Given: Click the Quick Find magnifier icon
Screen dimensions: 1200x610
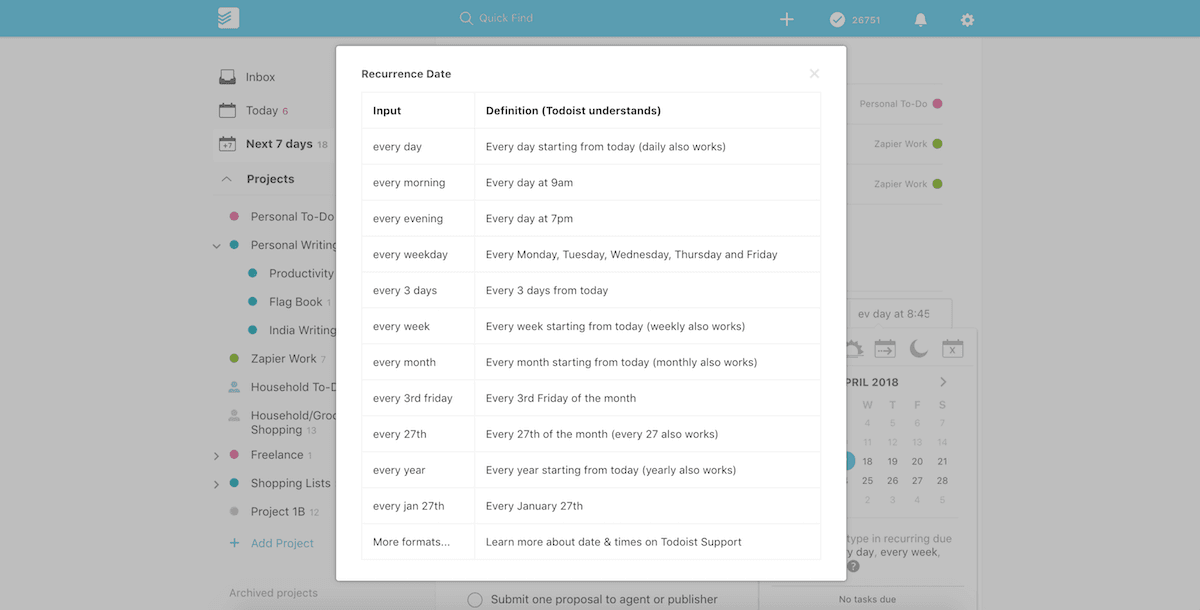Looking at the screenshot, I should click(x=466, y=18).
